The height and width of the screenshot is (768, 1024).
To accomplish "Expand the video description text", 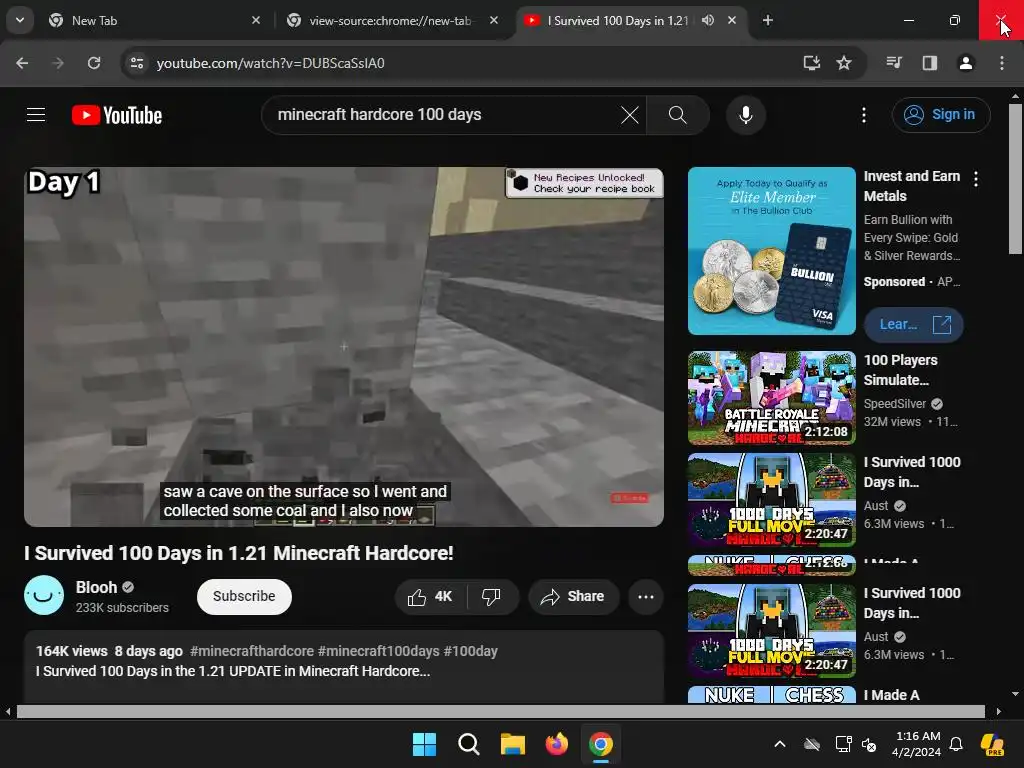I will tap(233, 671).
